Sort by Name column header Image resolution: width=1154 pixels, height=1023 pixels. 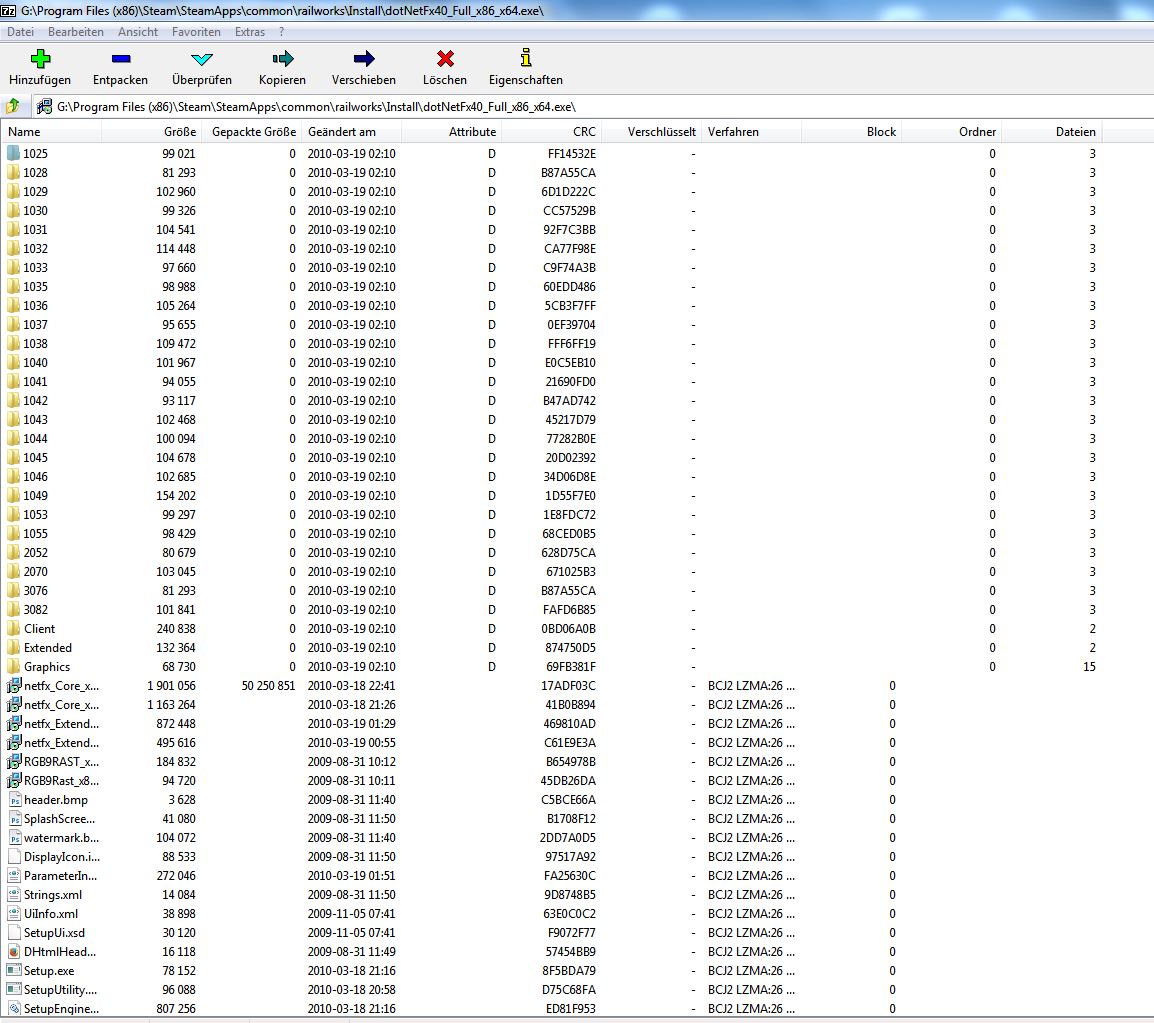[51, 132]
